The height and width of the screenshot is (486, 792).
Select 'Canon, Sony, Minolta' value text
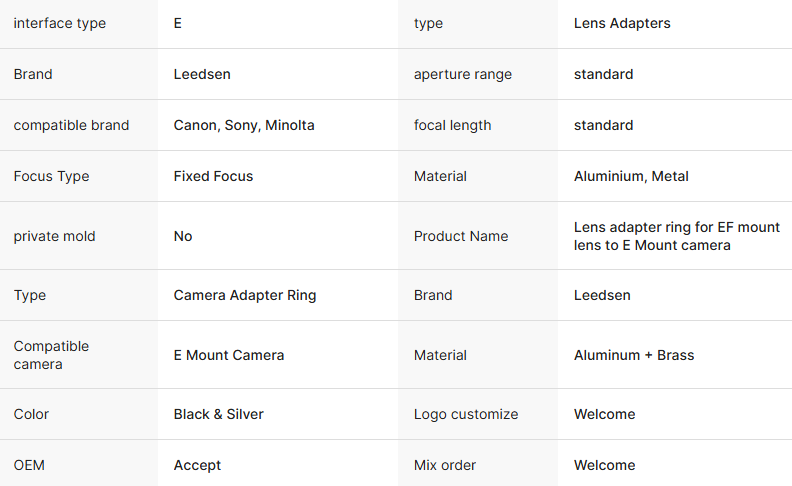pyautogui.click(x=244, y=125)
